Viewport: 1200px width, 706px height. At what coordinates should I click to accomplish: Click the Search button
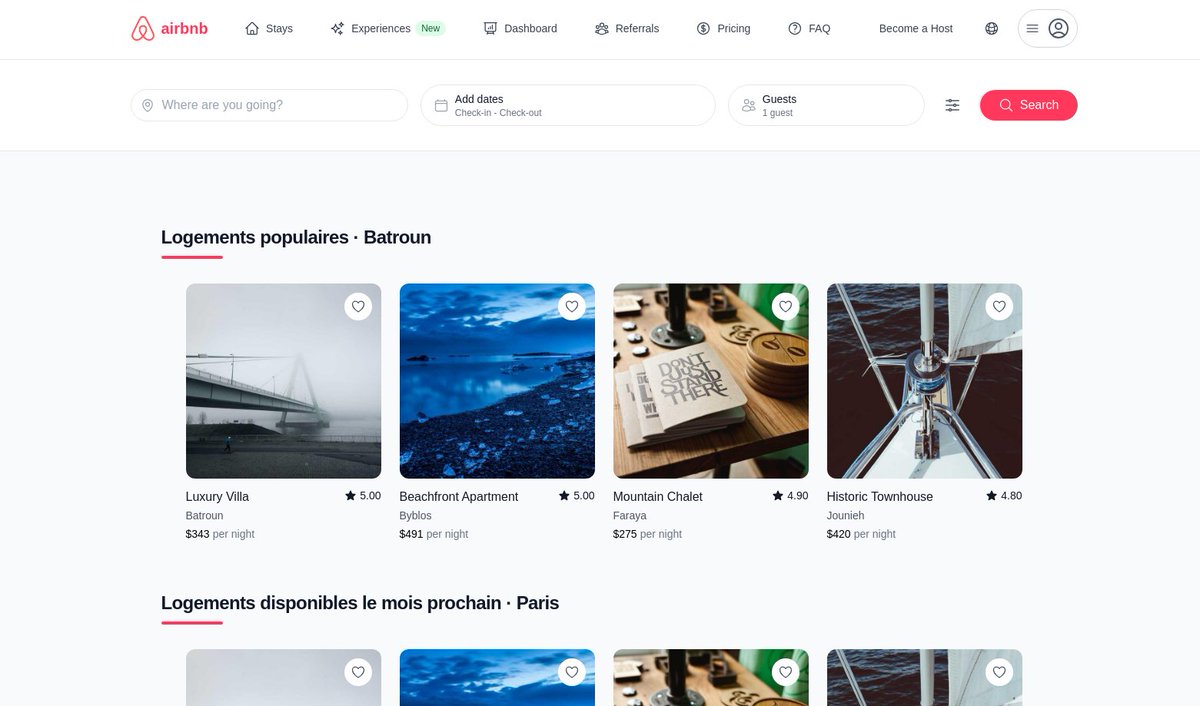(1028, 105)
